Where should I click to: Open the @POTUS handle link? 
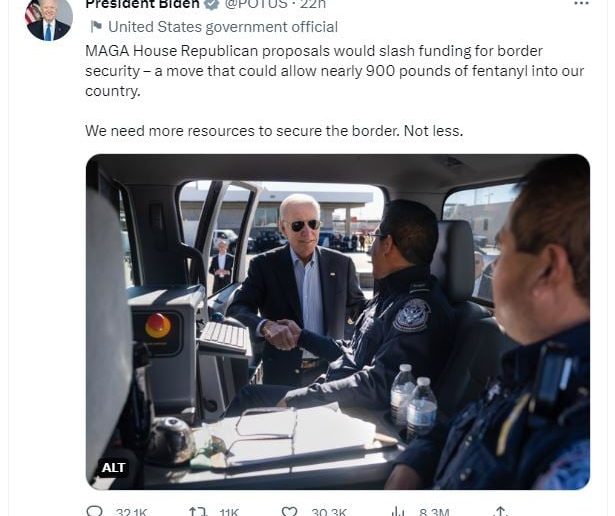[x=256, y=4]
